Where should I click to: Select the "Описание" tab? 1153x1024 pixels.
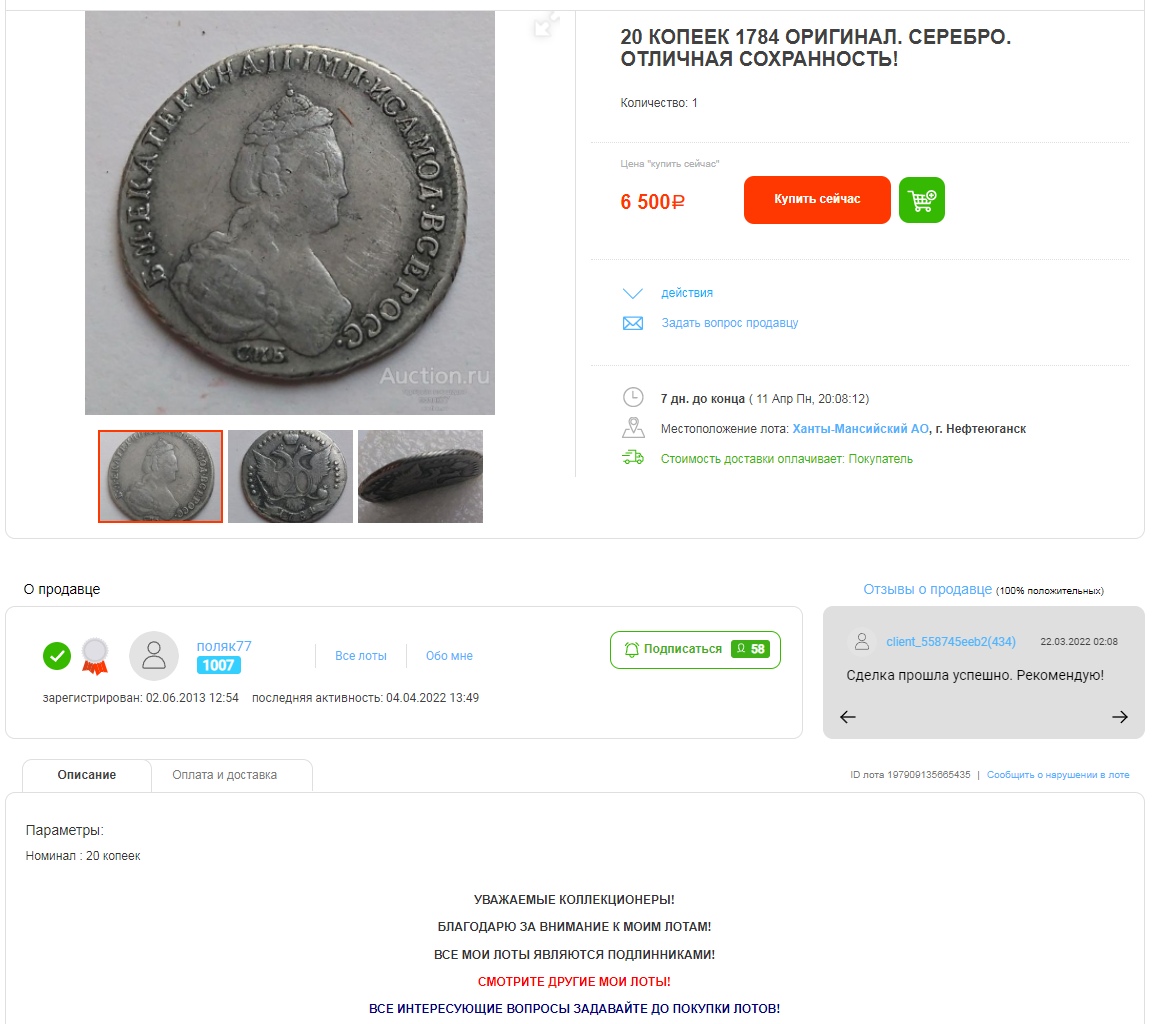coord(87,775)
